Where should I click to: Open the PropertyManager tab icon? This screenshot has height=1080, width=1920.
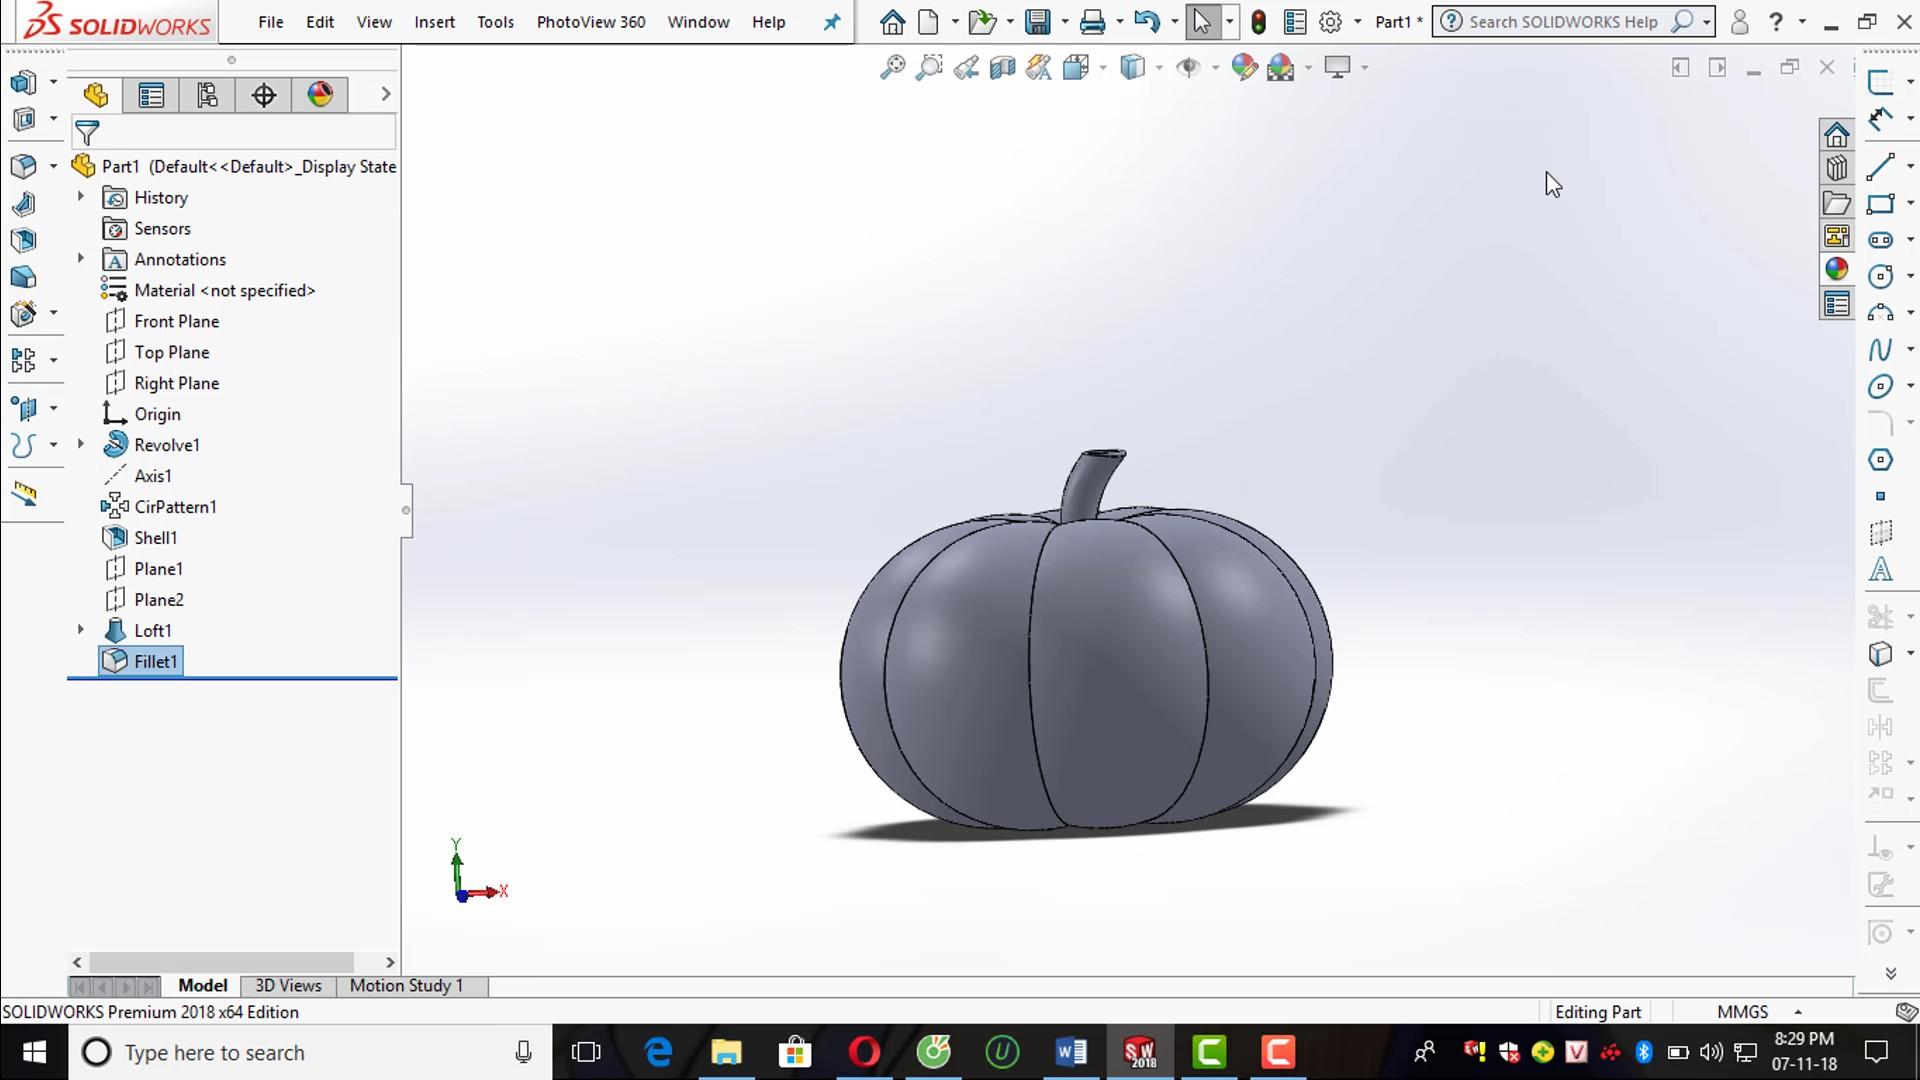coord(151,95)
